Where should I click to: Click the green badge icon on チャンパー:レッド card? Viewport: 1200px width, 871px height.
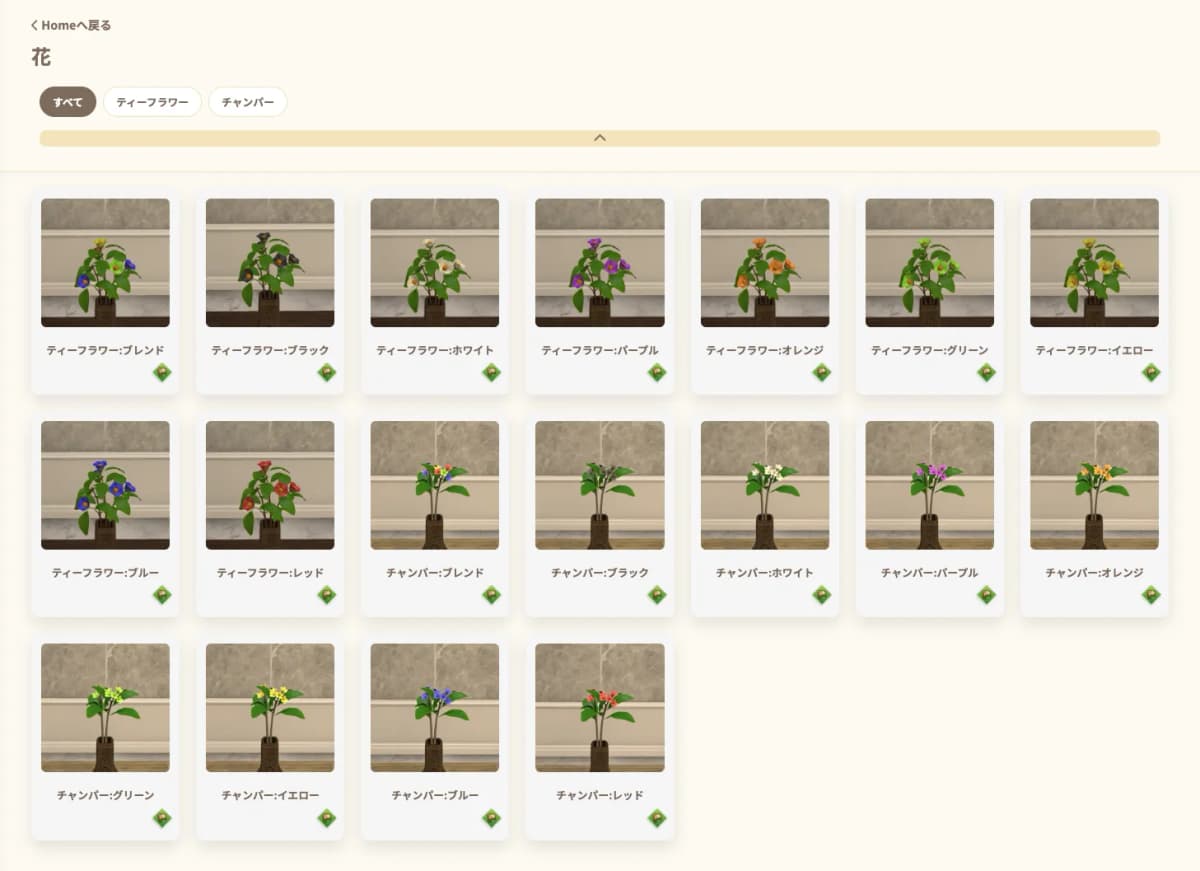(656, 818)
